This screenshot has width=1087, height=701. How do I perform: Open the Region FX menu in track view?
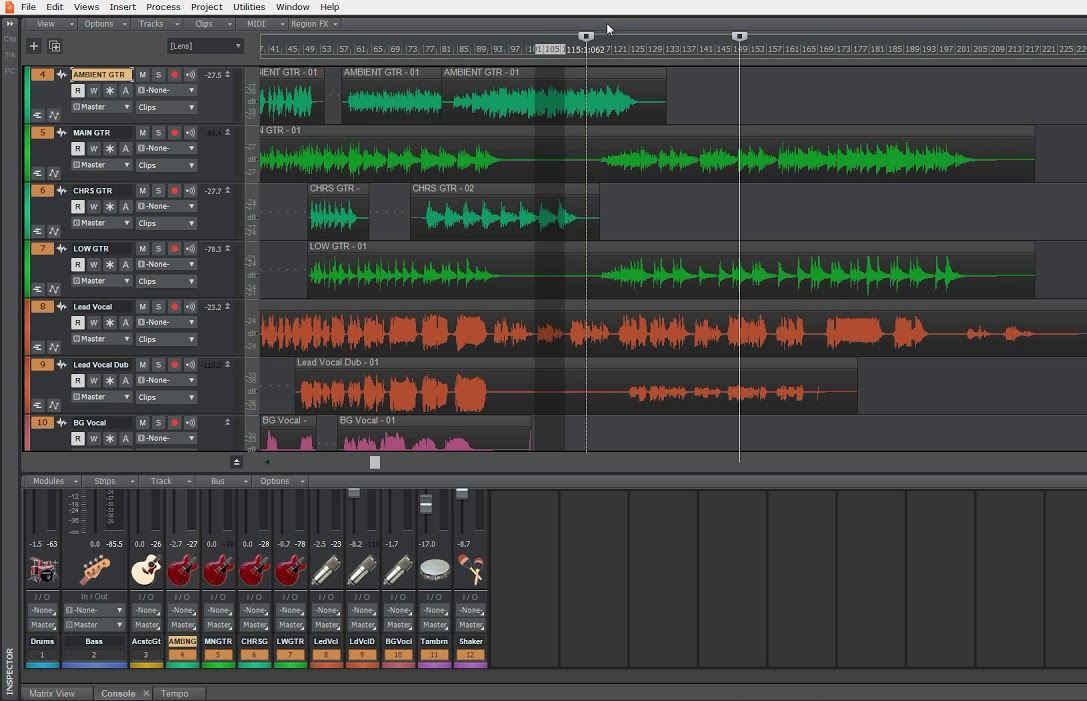[x=314, y=24]
